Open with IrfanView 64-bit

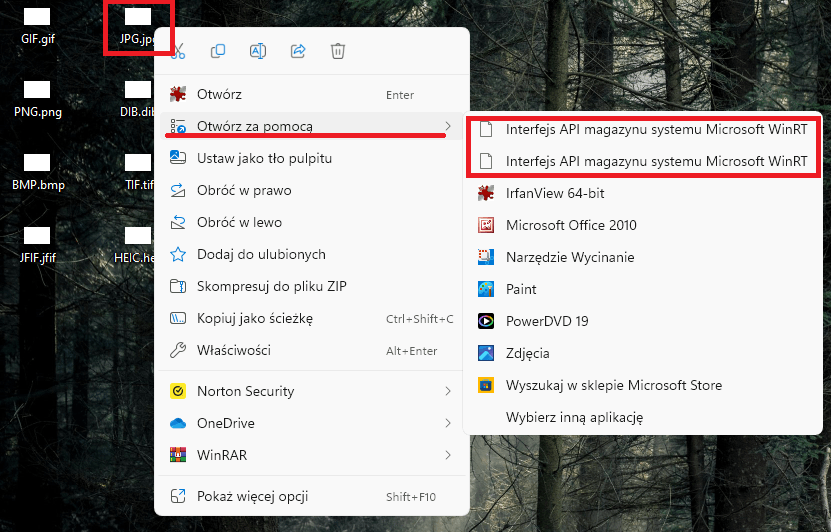(x=643, y=193)
